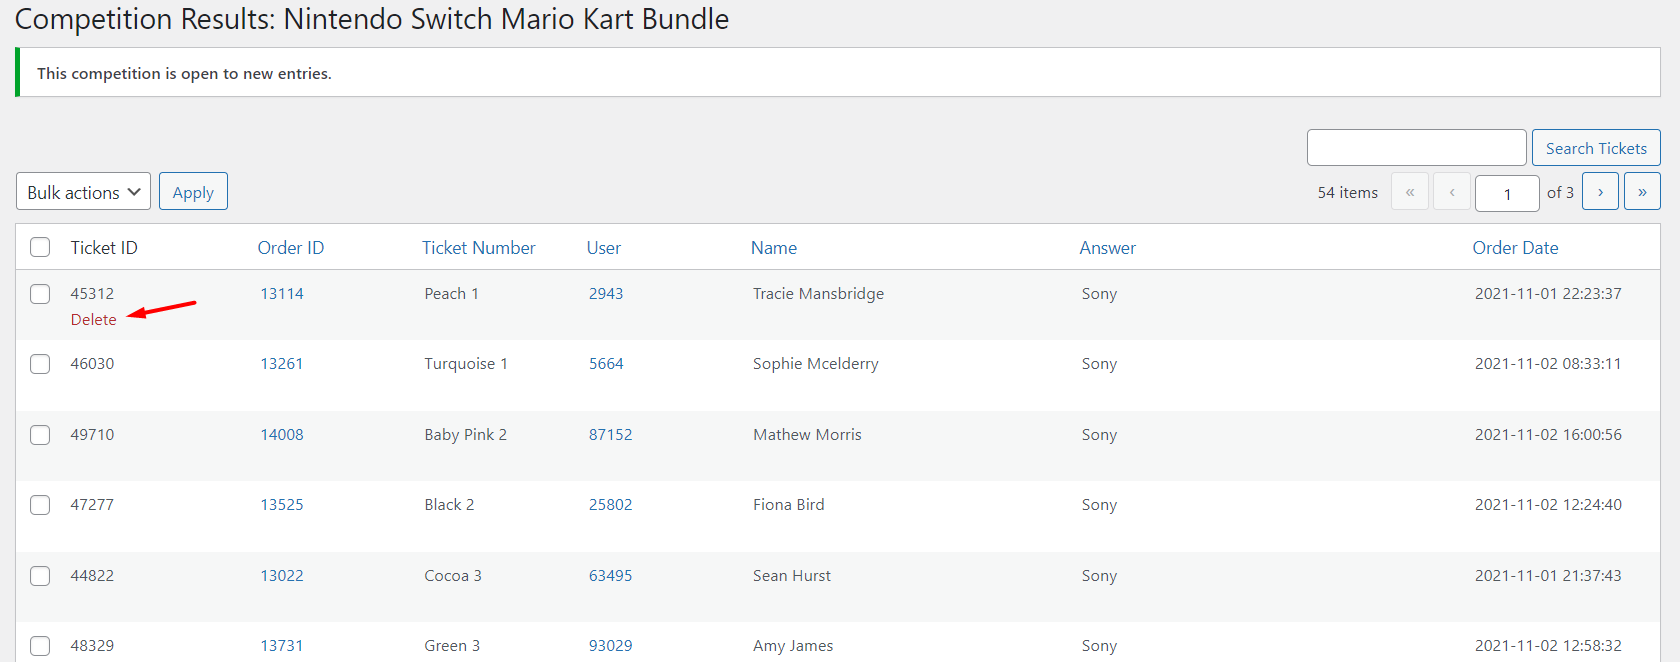The width and height of the screenshot is (1680, 662).
Task: Open order 13022
Action: [x=282, y=576]
